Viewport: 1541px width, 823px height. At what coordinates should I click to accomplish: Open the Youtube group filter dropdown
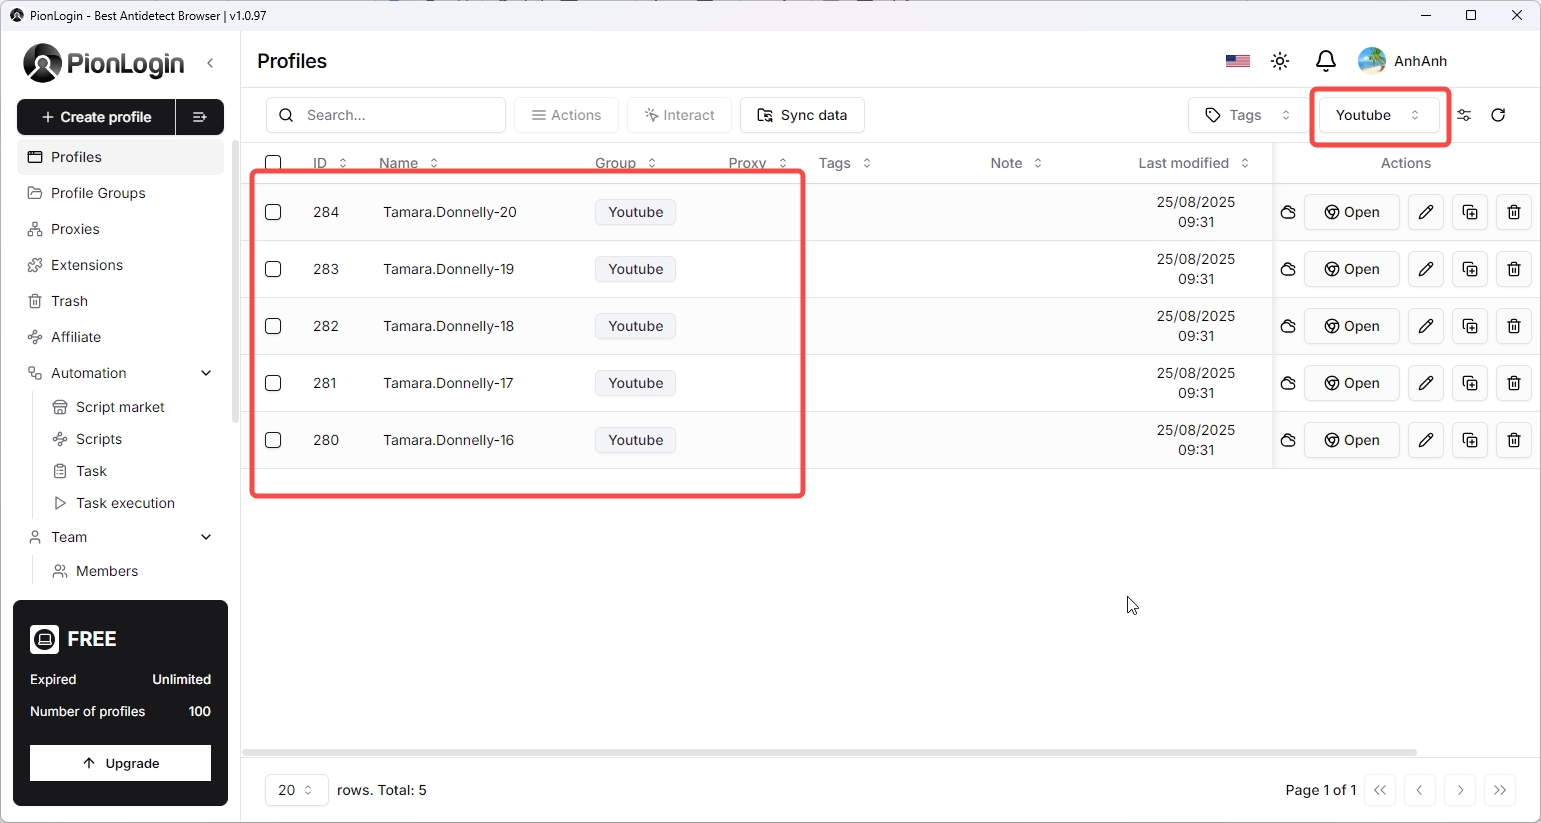point(1378,115)
